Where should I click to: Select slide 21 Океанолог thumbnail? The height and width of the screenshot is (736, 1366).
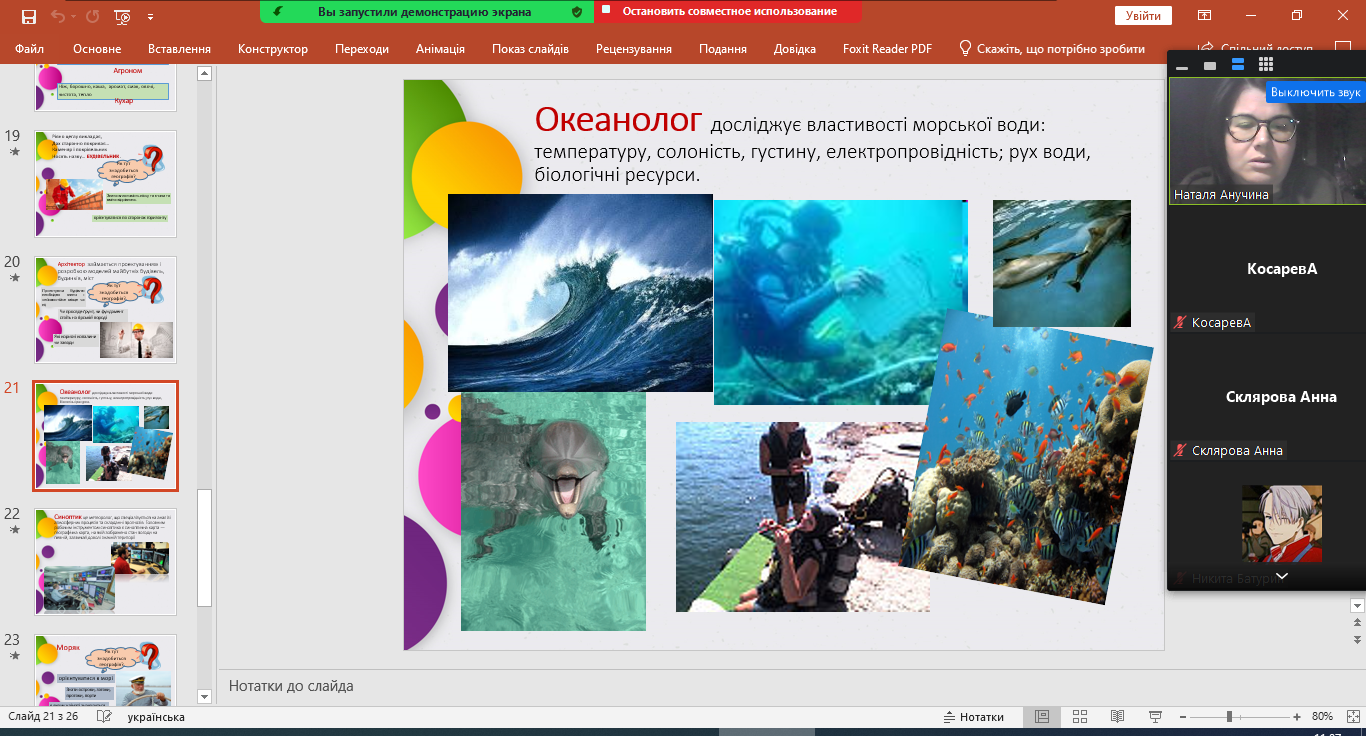point(105,436)
